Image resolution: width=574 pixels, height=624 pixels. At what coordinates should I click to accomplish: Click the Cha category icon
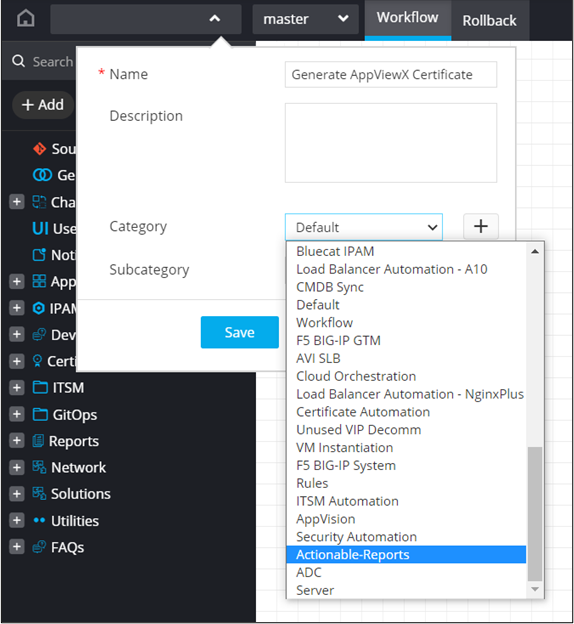[x=39, y=202]
